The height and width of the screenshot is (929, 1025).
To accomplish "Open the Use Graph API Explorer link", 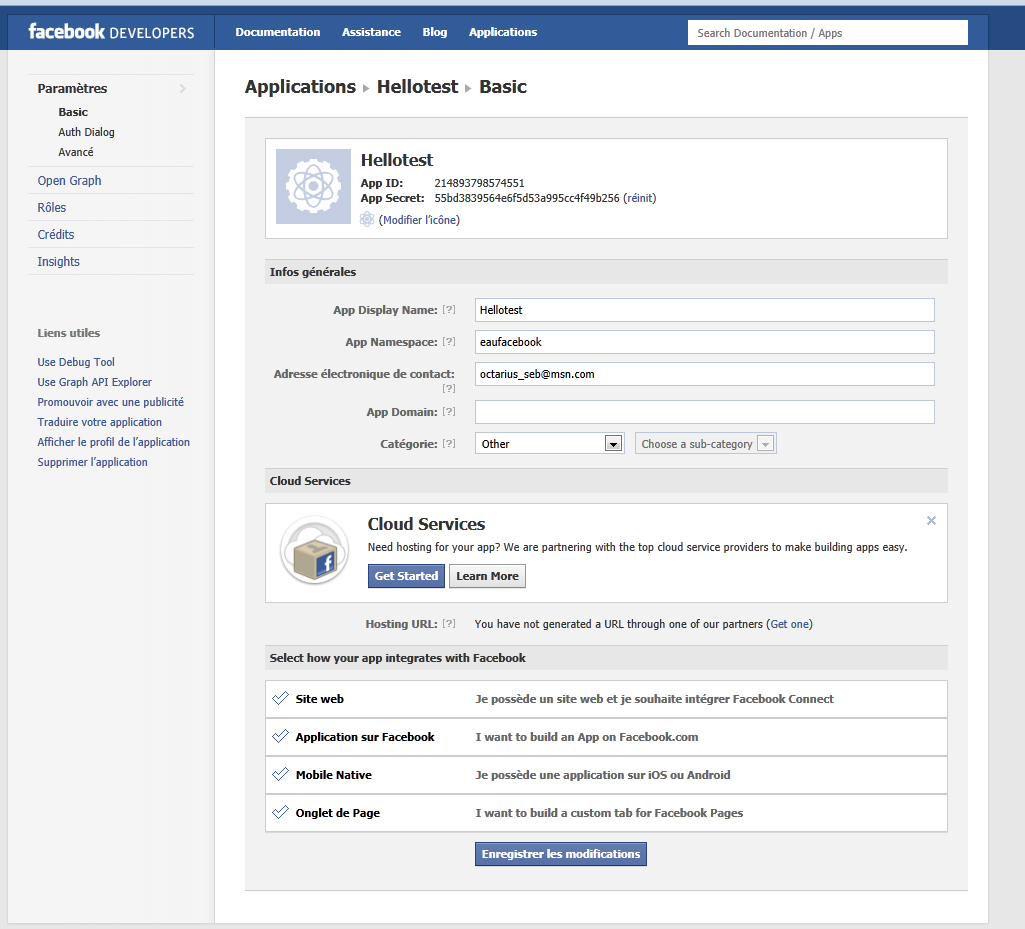I will [94, 382].
